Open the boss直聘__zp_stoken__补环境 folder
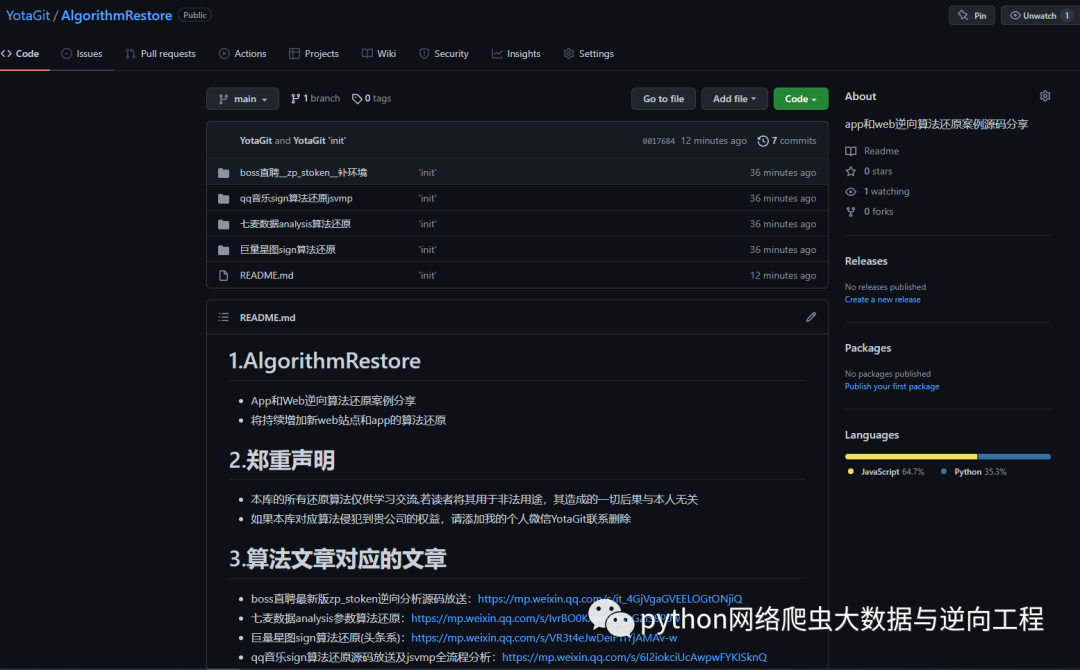 pyautogui.click(x=303, y=173)
